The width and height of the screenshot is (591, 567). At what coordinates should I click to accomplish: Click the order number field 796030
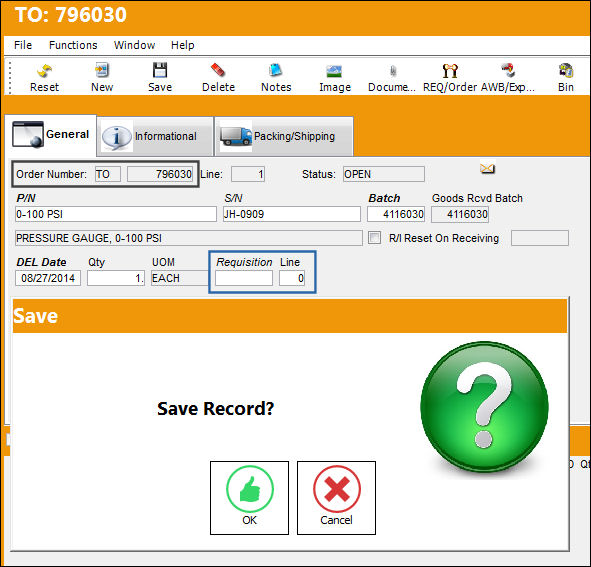[160, 174]
